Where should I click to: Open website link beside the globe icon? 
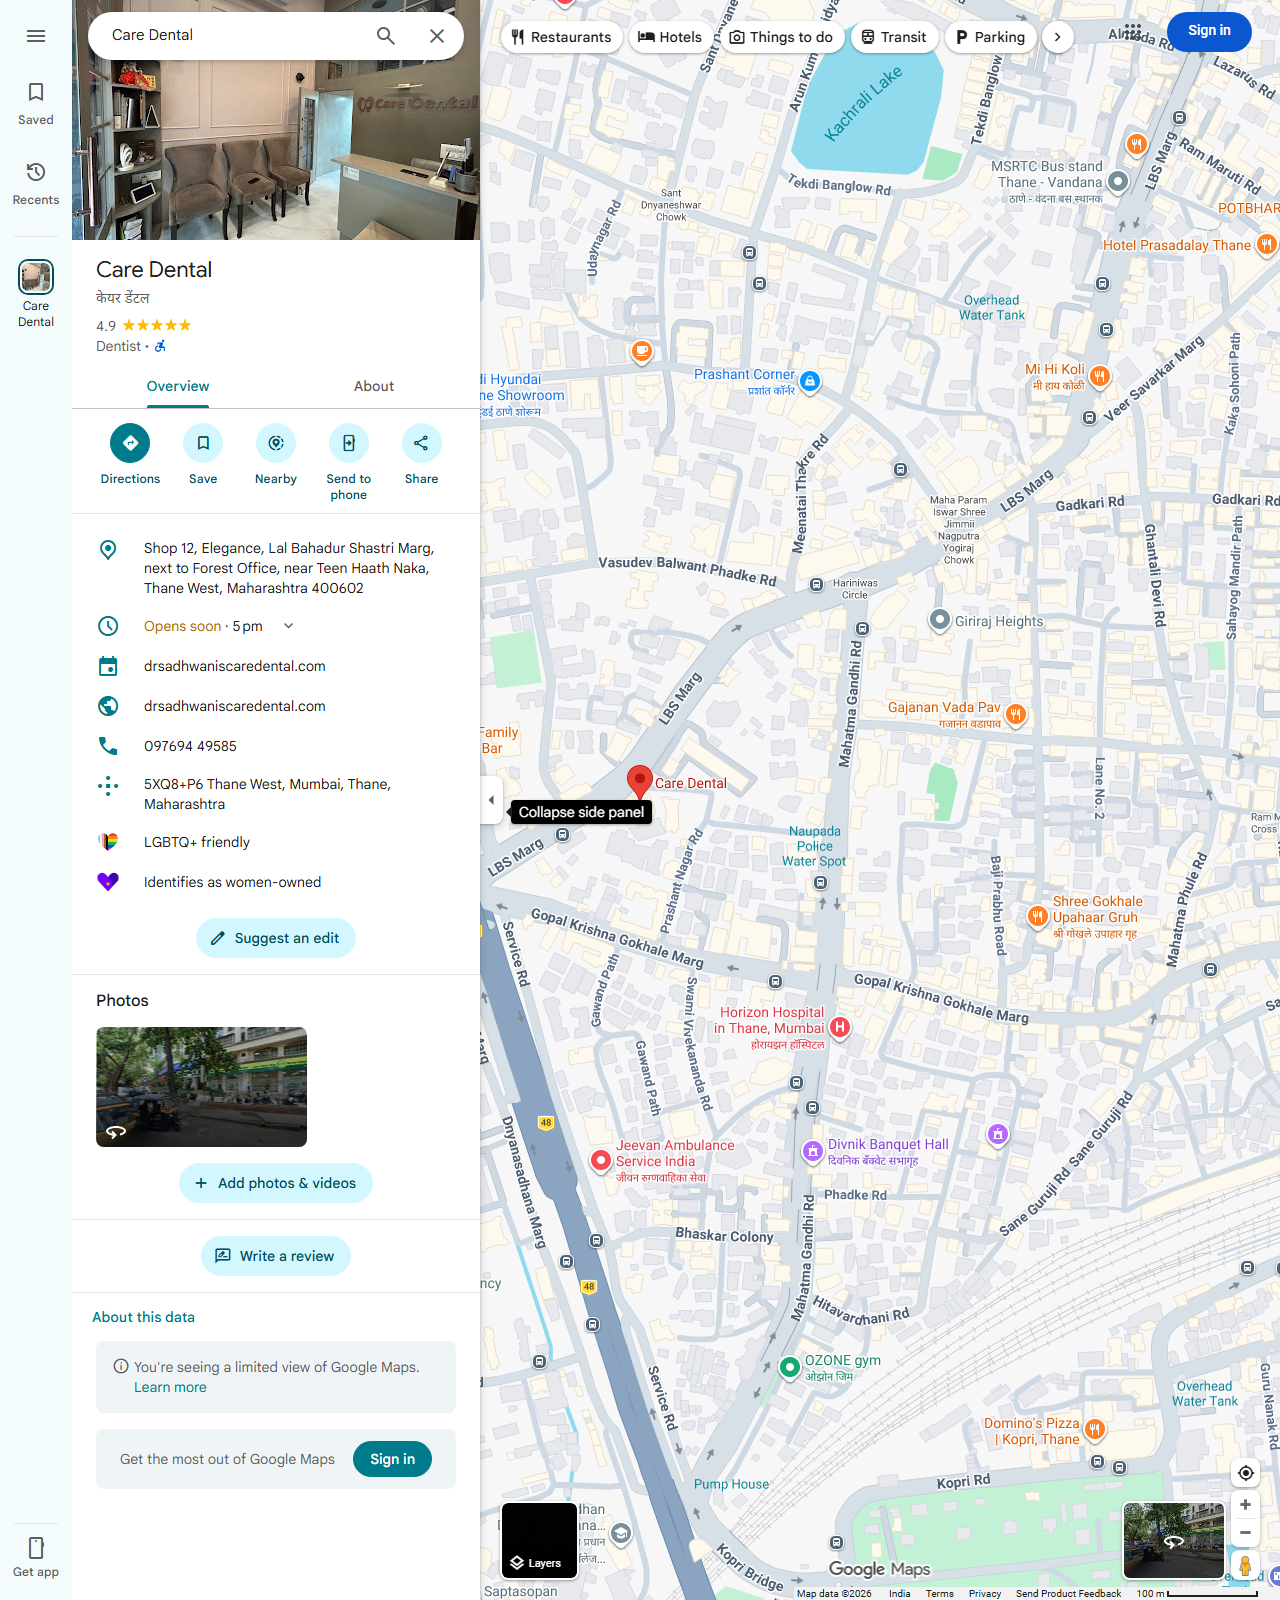(276, 706)
